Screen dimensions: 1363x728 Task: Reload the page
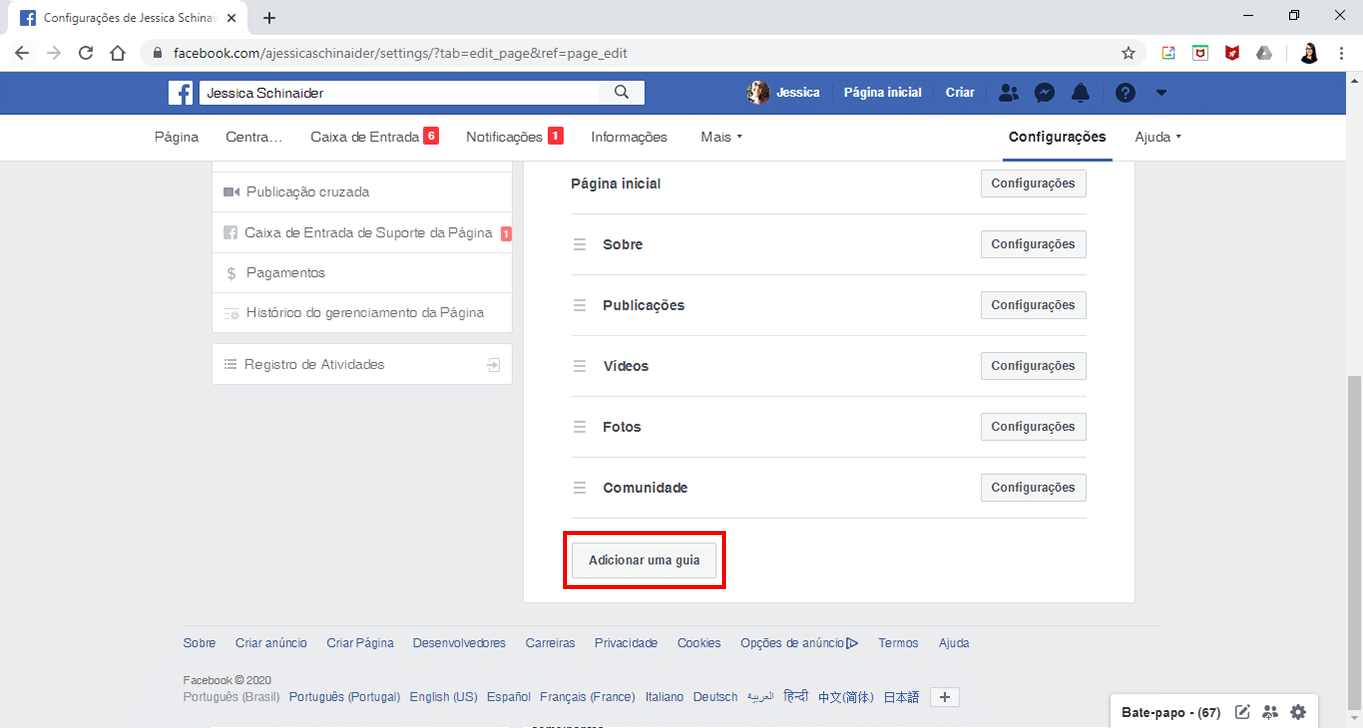click(86, 53)
